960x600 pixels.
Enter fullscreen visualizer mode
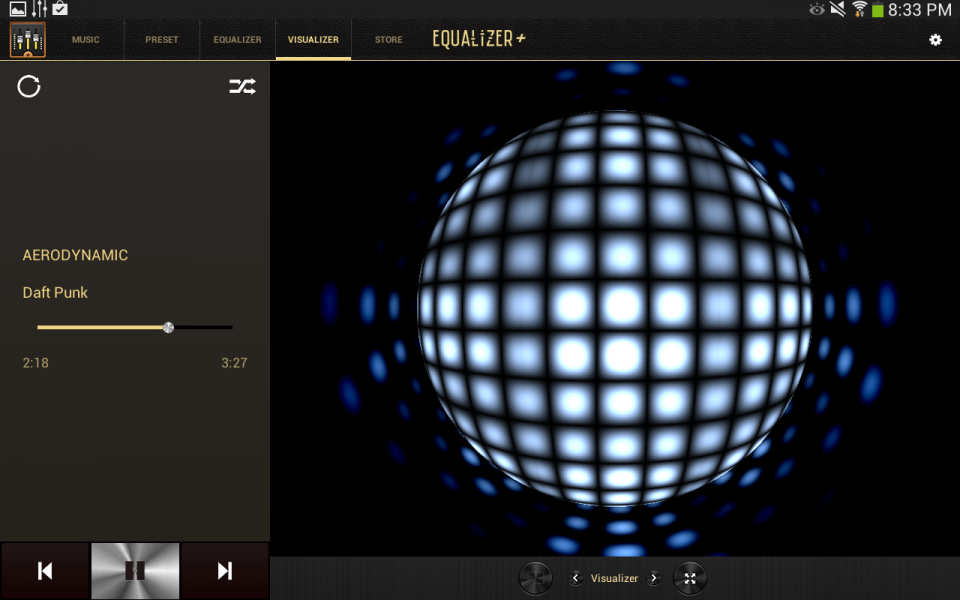pyautogui.click(x=690, y=578)
